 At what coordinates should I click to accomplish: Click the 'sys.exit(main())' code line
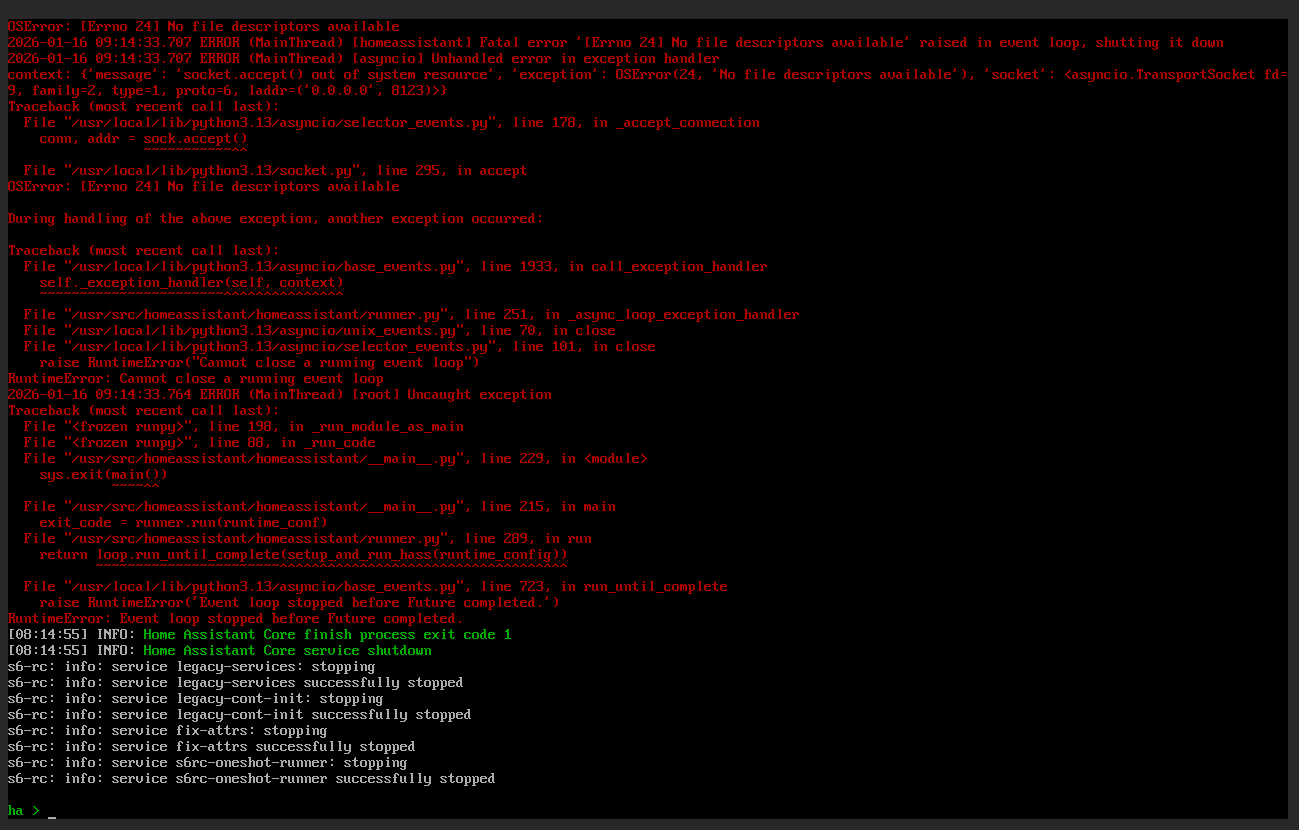pos(103,475)
